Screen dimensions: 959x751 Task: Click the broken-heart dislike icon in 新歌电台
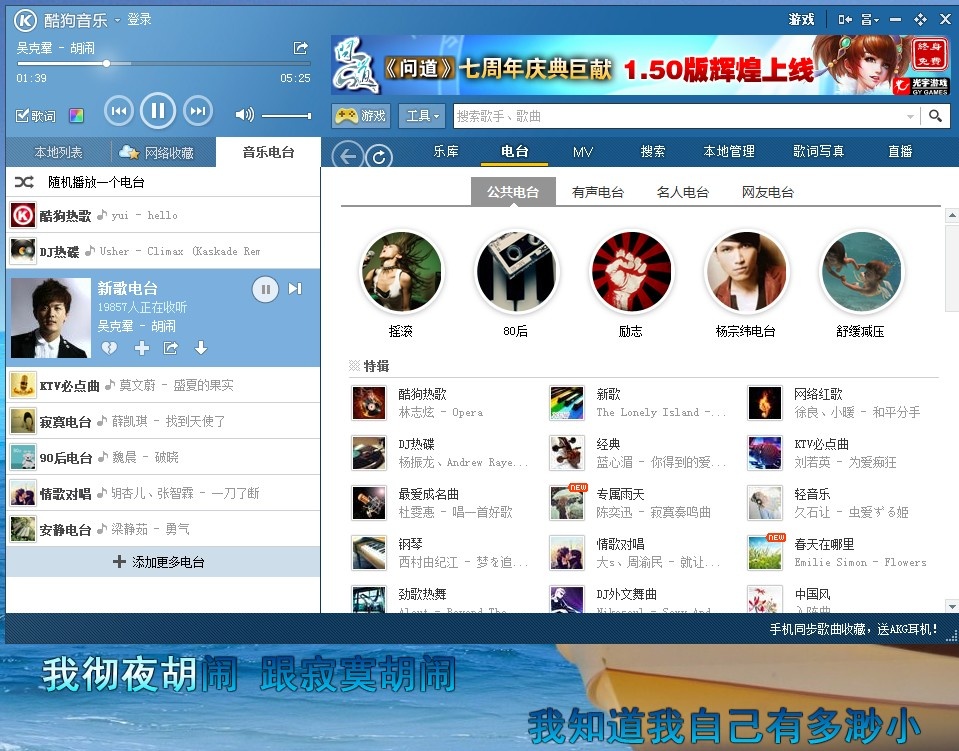[x=110, y=348]
